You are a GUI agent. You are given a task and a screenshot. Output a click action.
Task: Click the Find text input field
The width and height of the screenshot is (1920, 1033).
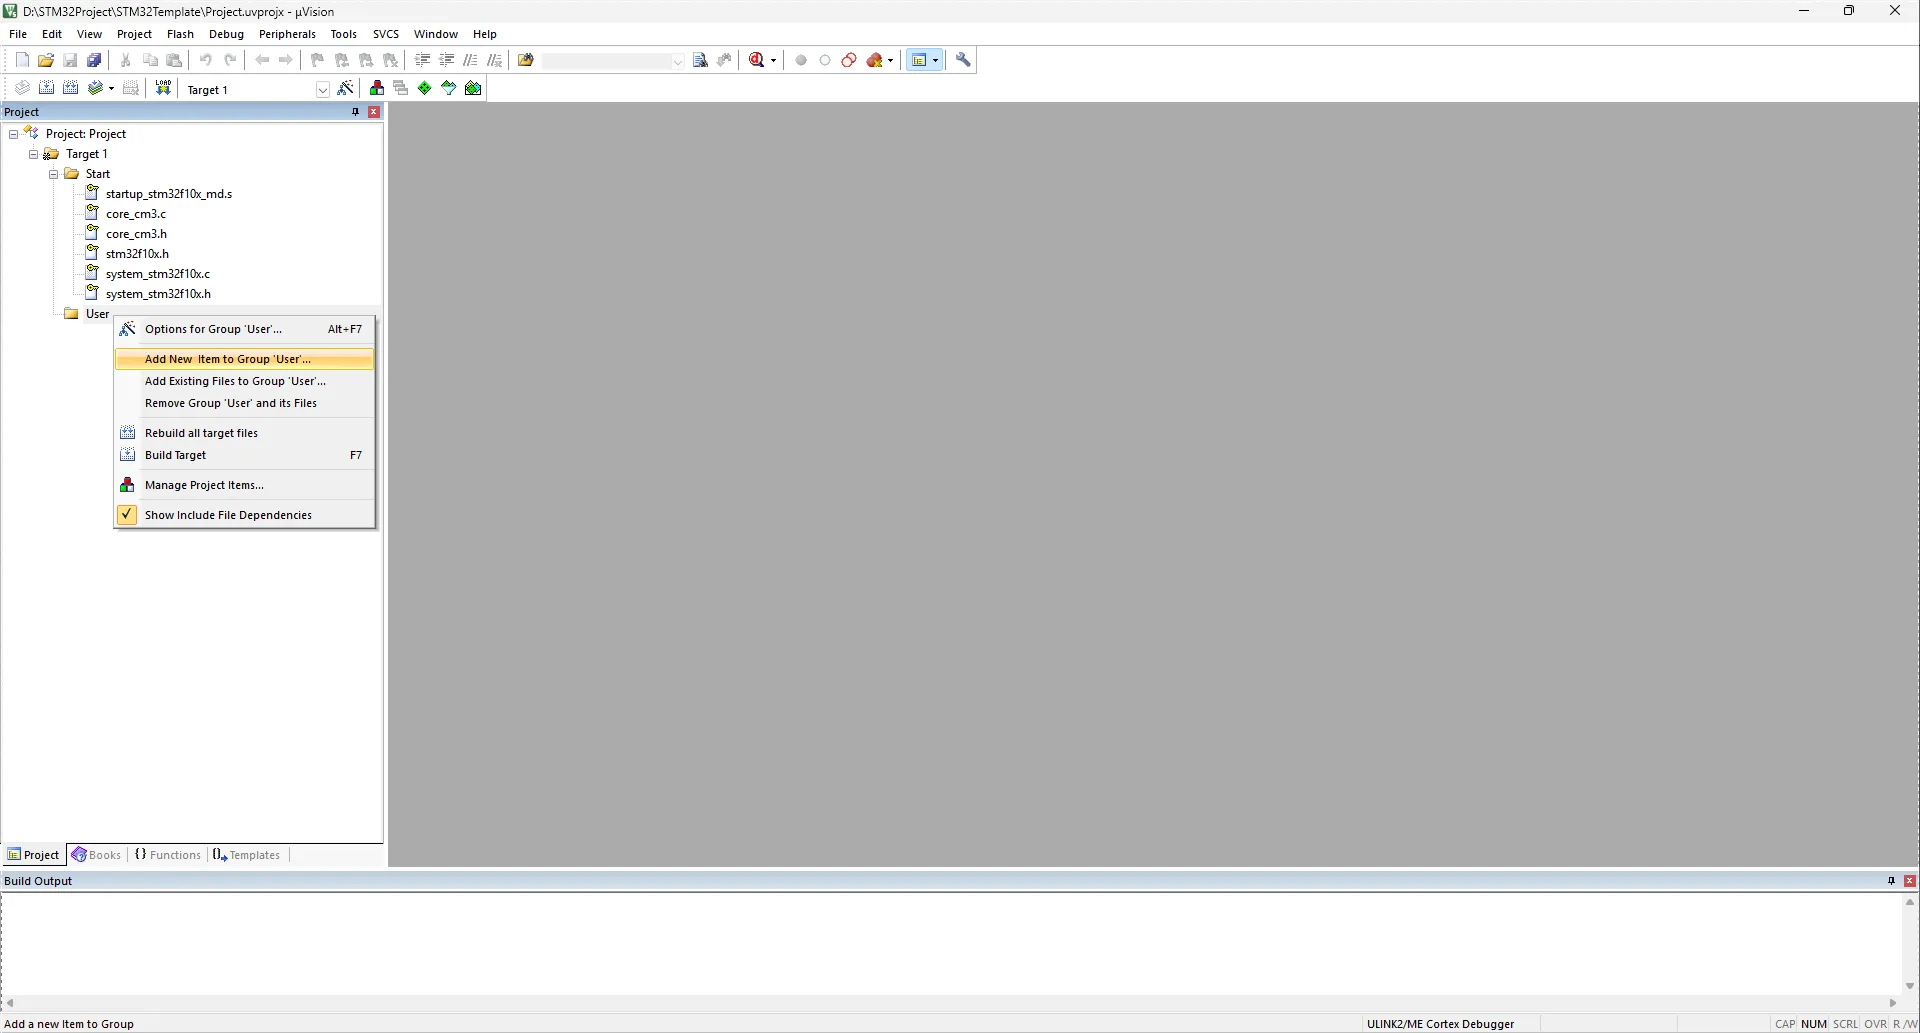tap(606, 61)
